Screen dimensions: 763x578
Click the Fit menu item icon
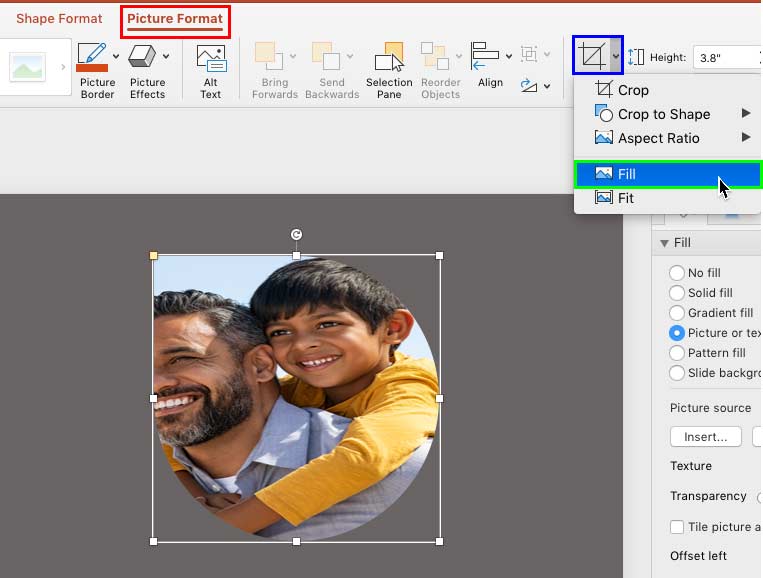[x=603, y=198]
